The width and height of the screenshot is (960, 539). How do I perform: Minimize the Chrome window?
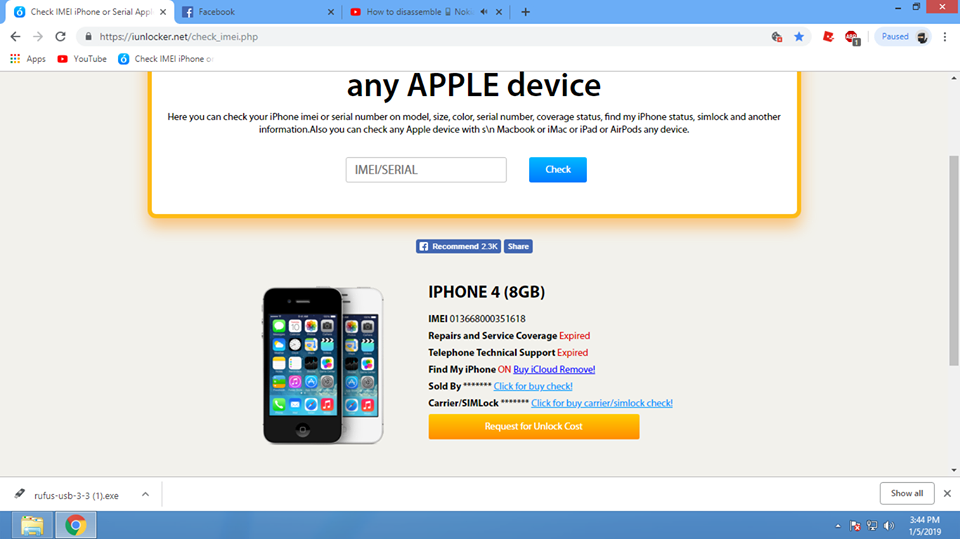coord(898,7)
